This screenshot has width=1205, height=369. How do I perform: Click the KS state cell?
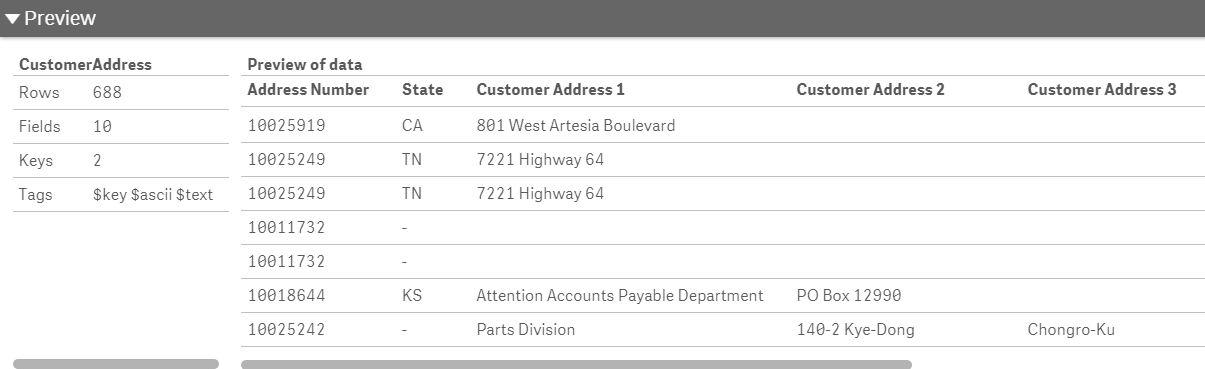click(x=412, y=295)
